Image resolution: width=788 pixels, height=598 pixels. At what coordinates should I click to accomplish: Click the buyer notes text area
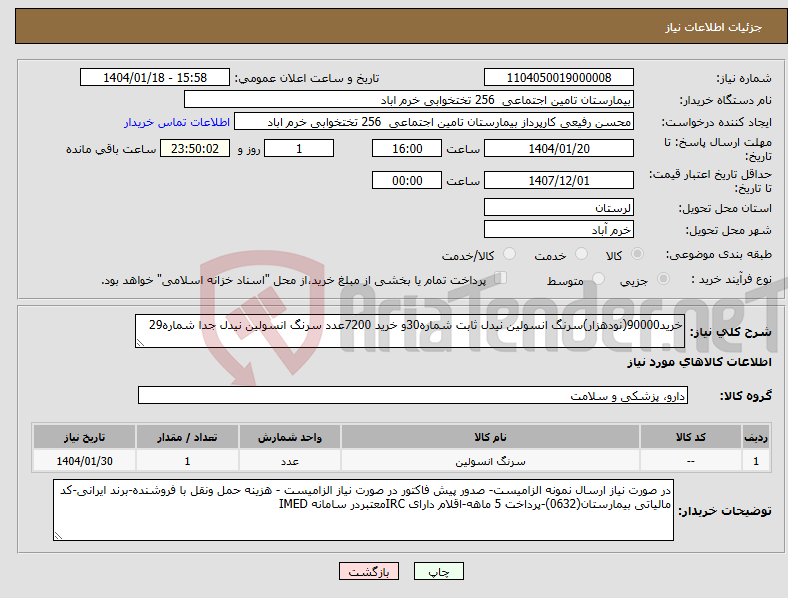(363, 510)
